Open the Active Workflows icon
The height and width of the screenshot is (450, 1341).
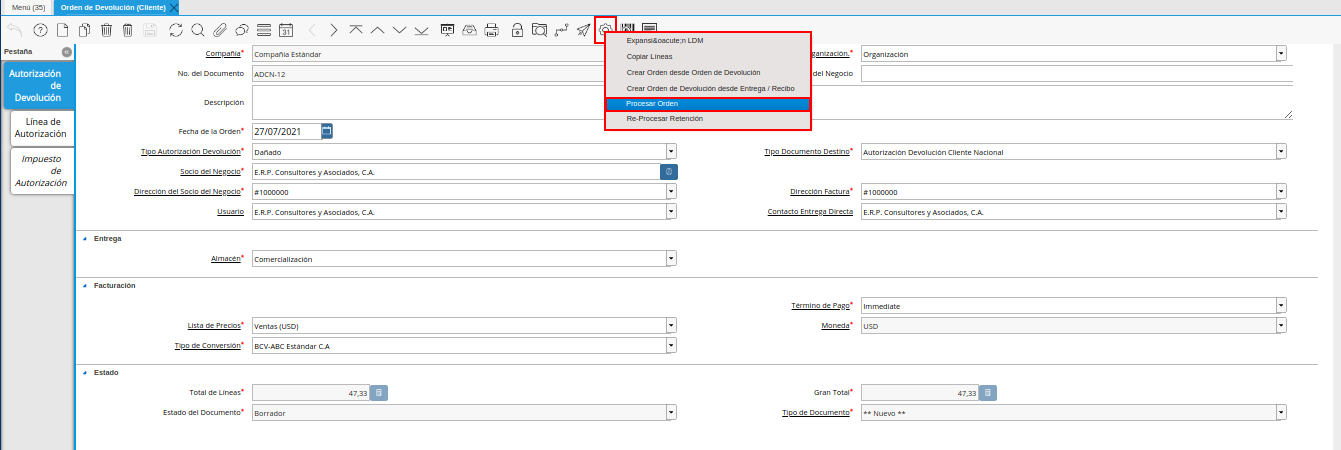pyautogui.click(x=561, y=30)
